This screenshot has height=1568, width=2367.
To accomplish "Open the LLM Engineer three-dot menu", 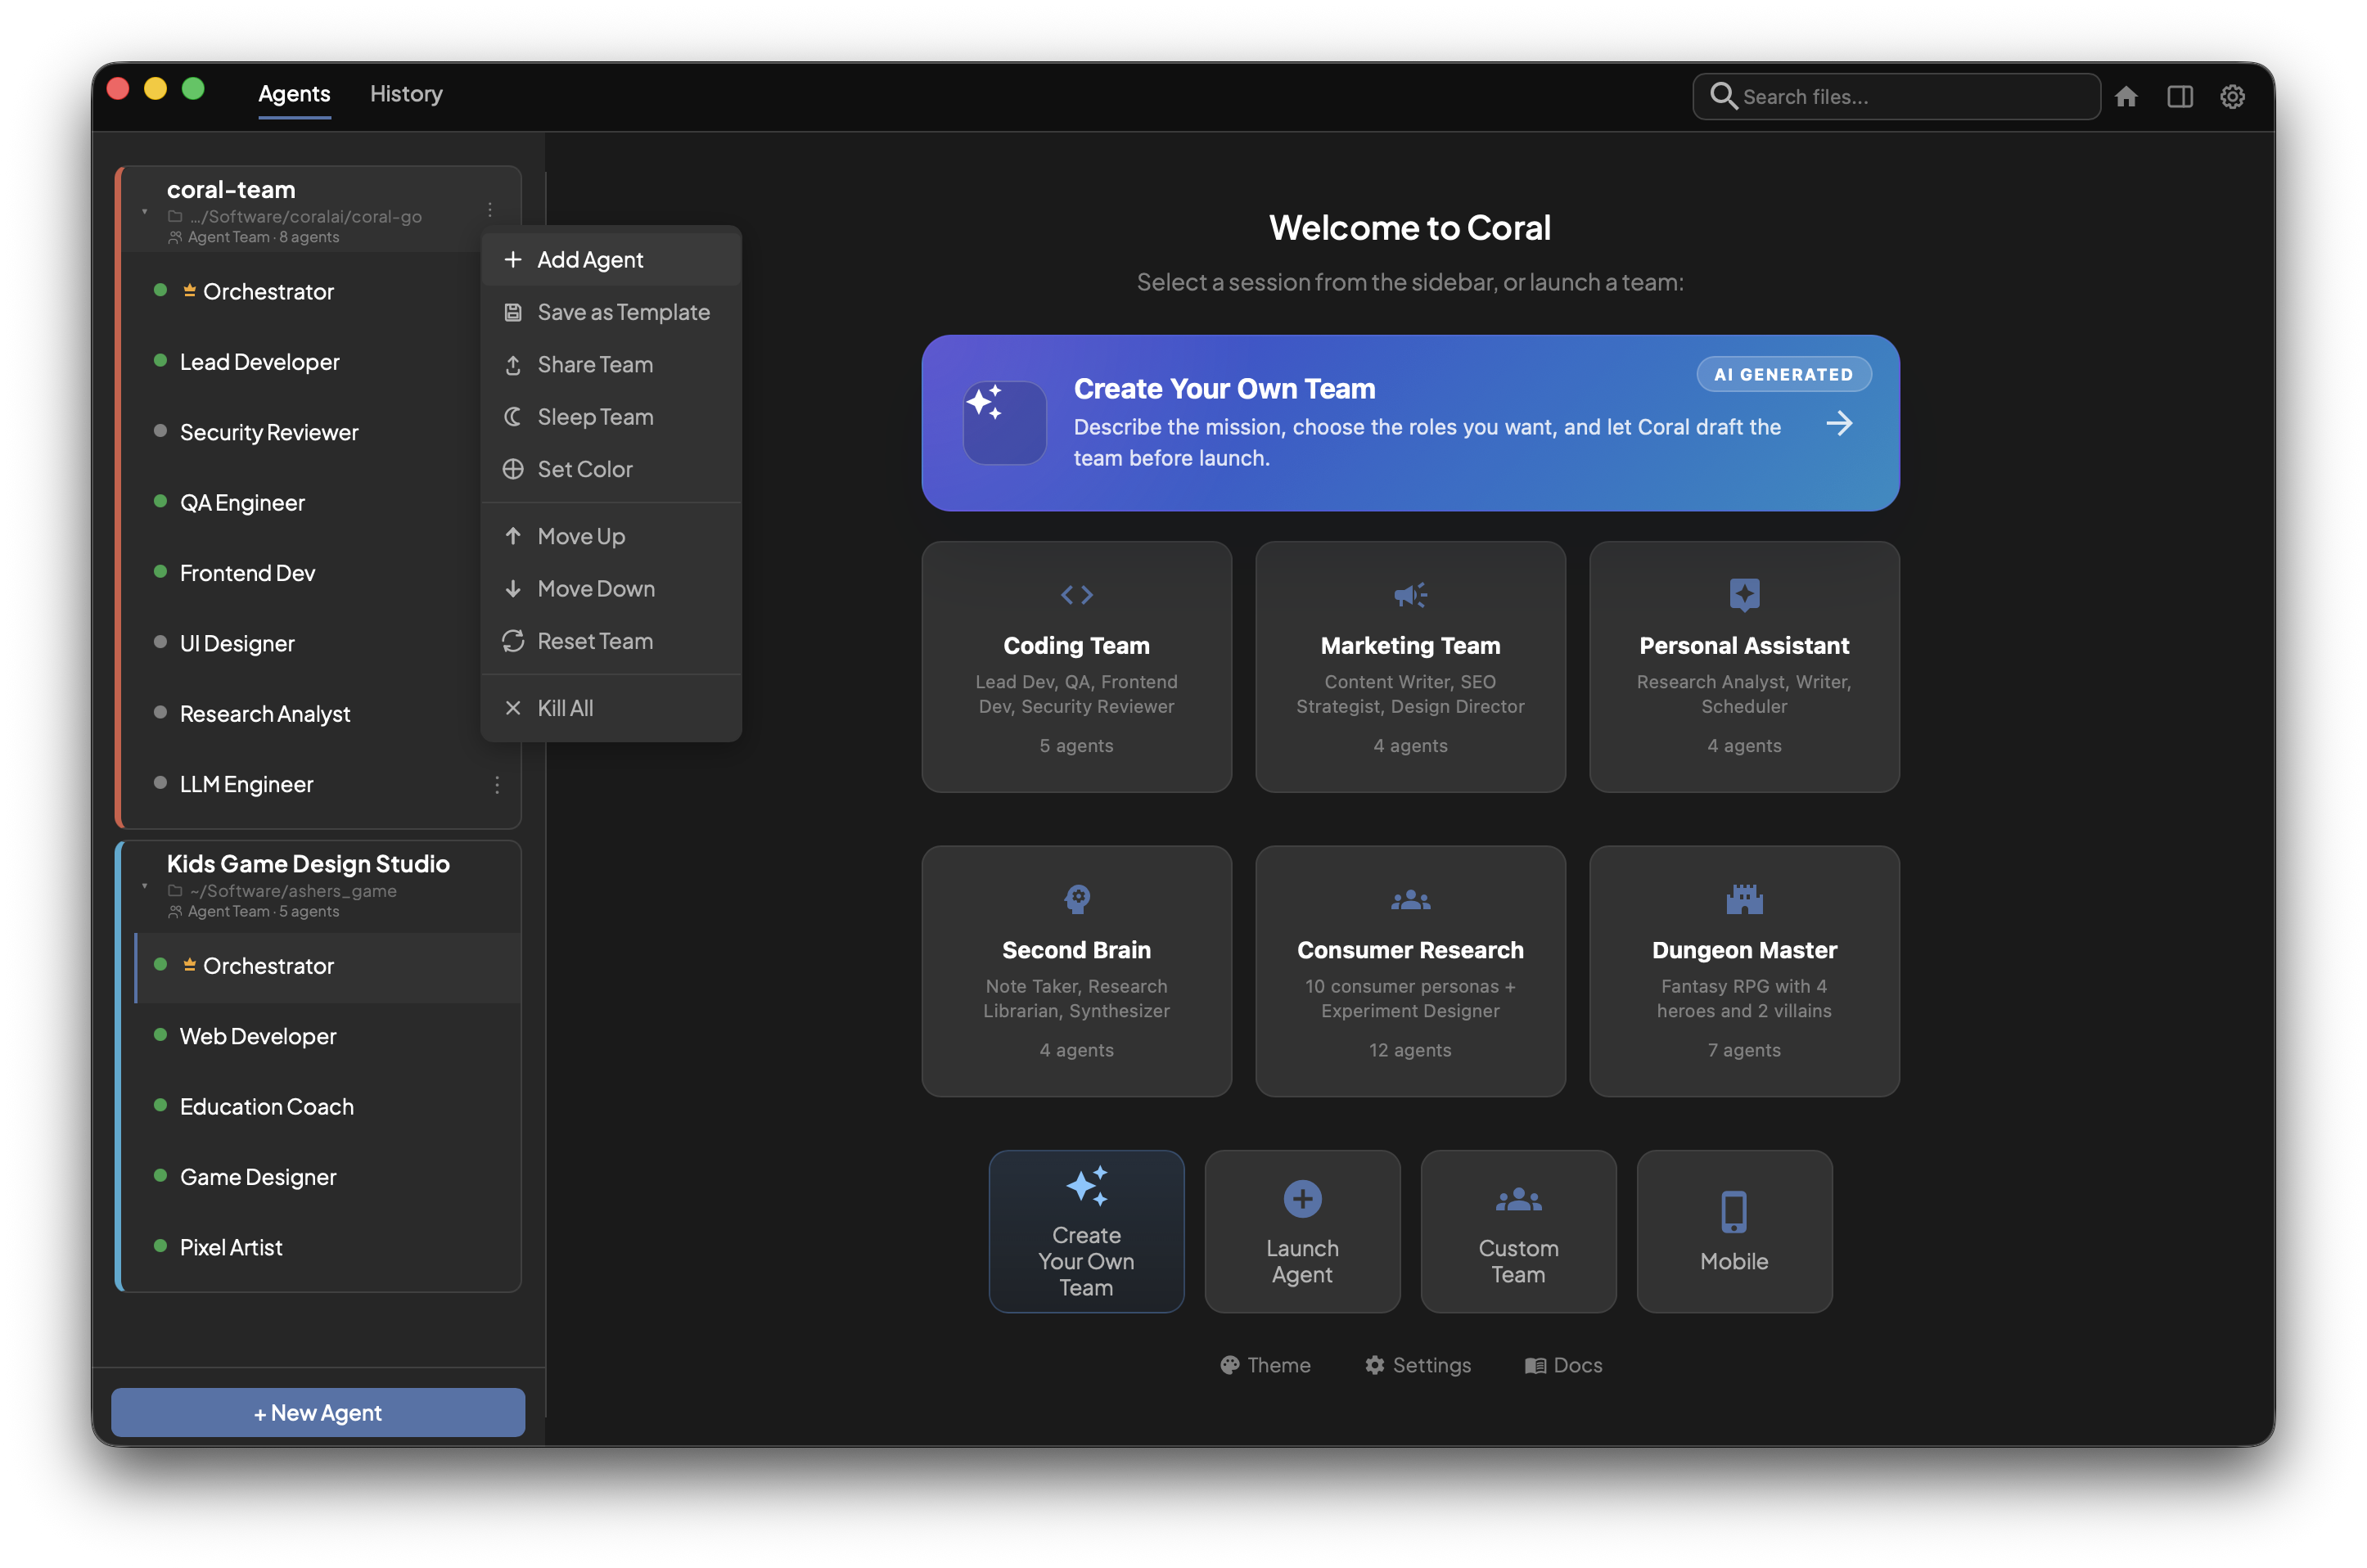I will coord(498,786).
